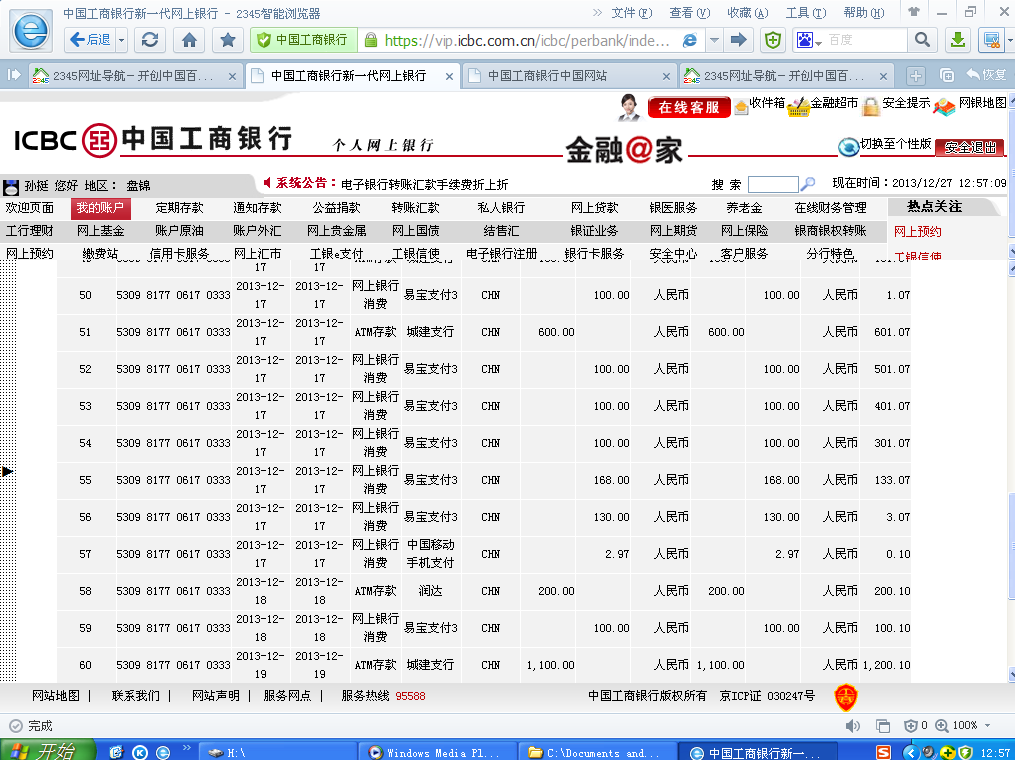Toggle the sound speaker icon in status bar
Screen dimensions: 1015x760
[910, 725]
